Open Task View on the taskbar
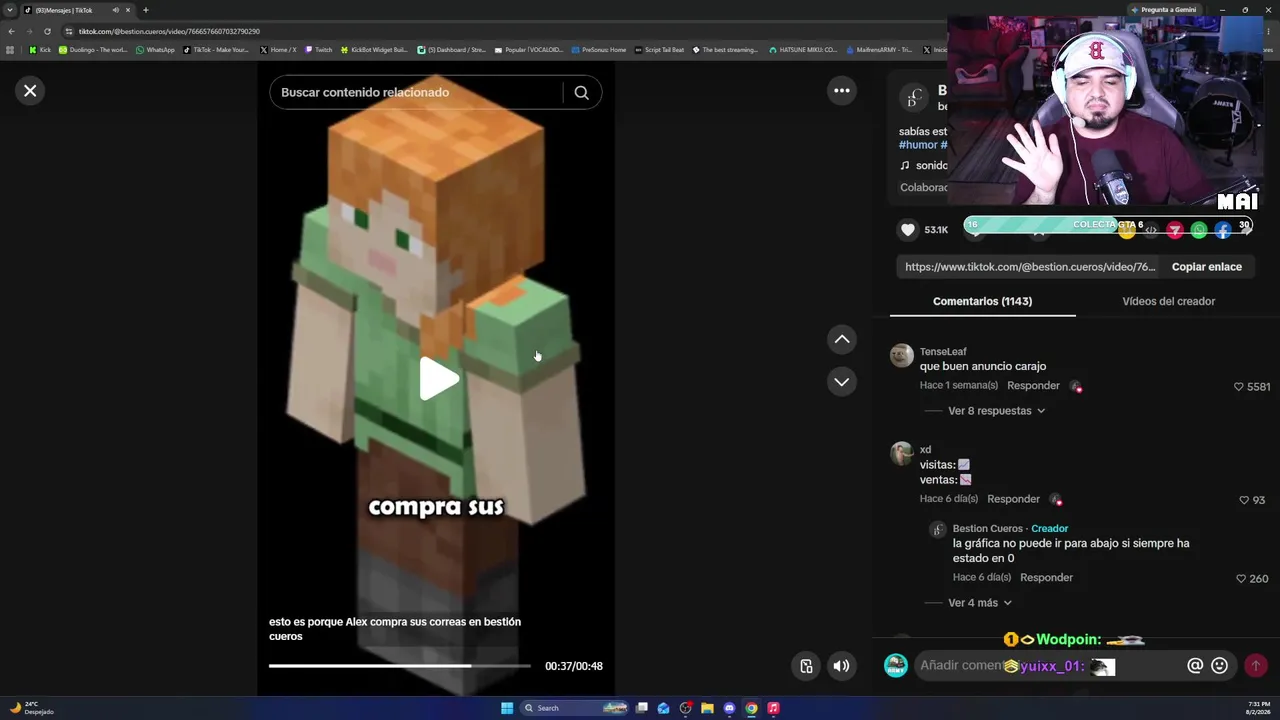 (x=641, y=708)
